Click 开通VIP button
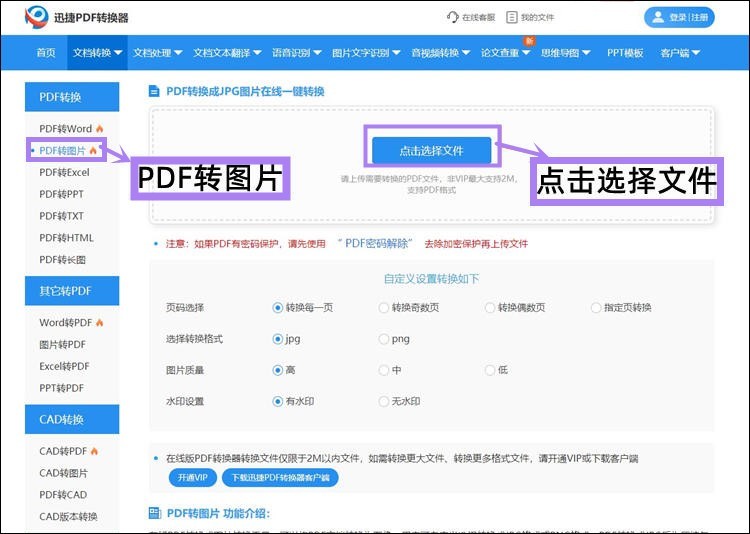 tap(193, 478)
